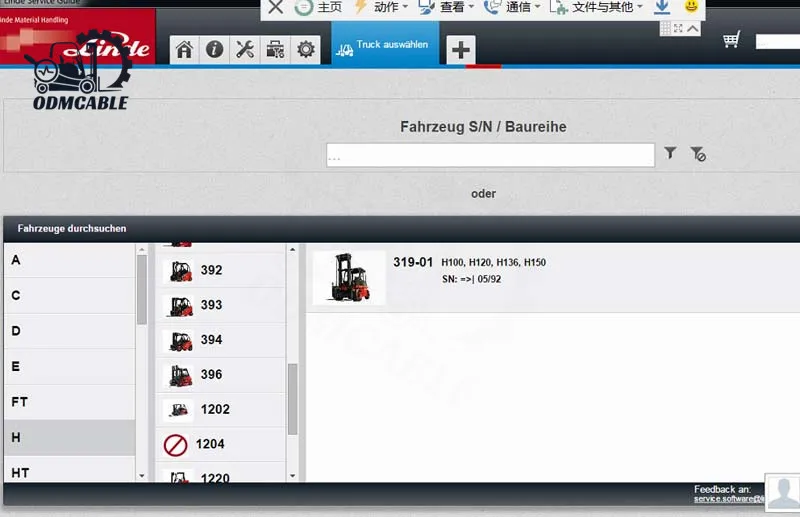Open the service.software feedback email link

(x=729, y=499)
